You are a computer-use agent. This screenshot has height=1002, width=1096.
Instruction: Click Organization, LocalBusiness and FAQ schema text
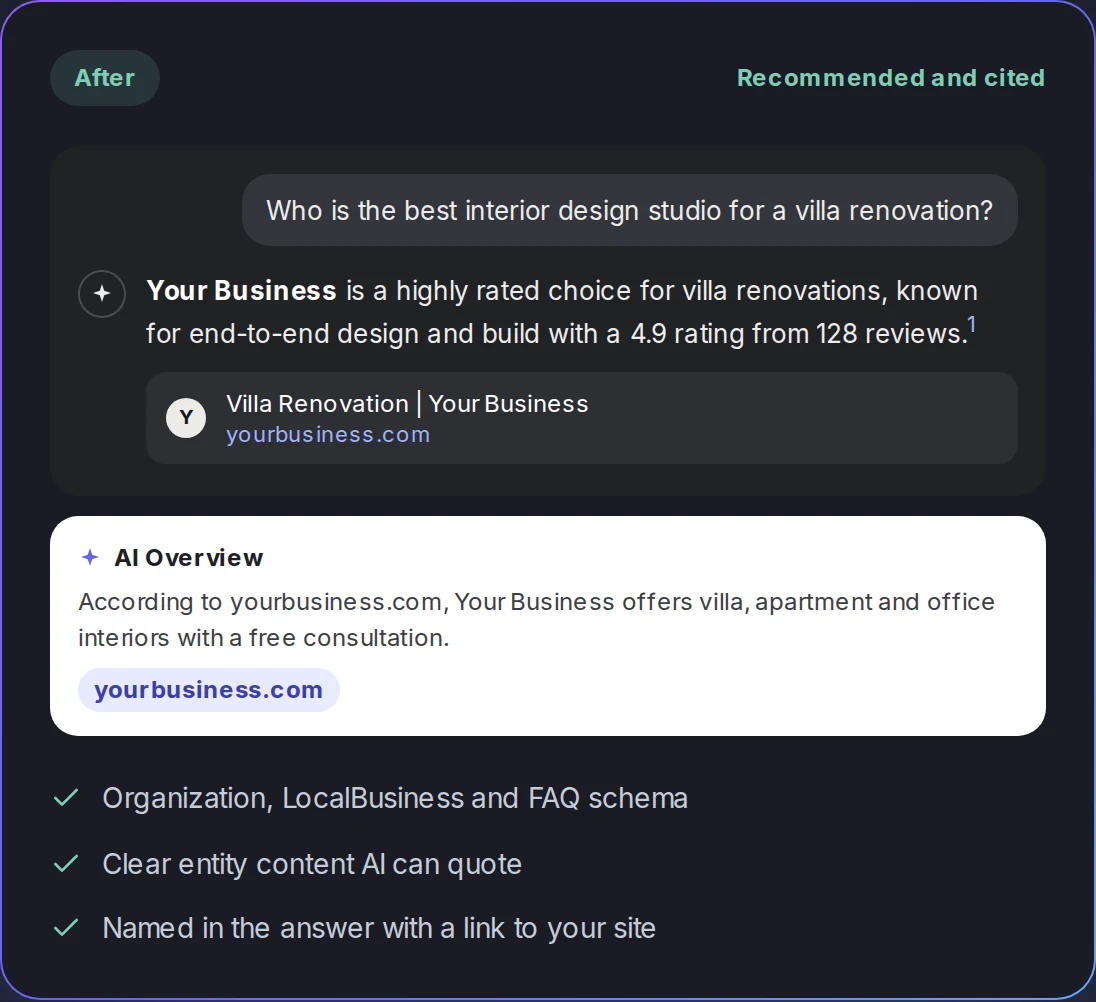coord(395,799)
